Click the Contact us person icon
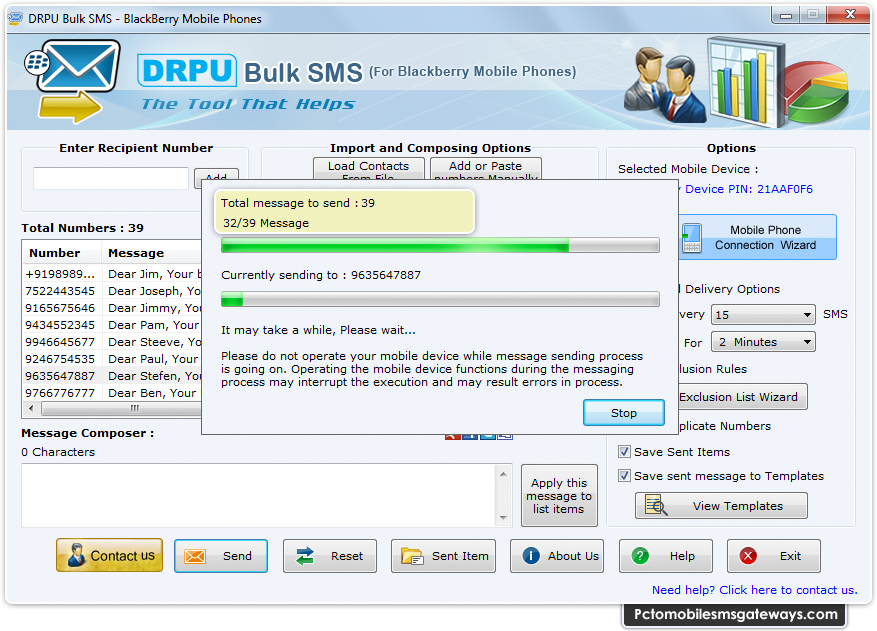The width and height of the screenshot is (877, 631). 76,555
